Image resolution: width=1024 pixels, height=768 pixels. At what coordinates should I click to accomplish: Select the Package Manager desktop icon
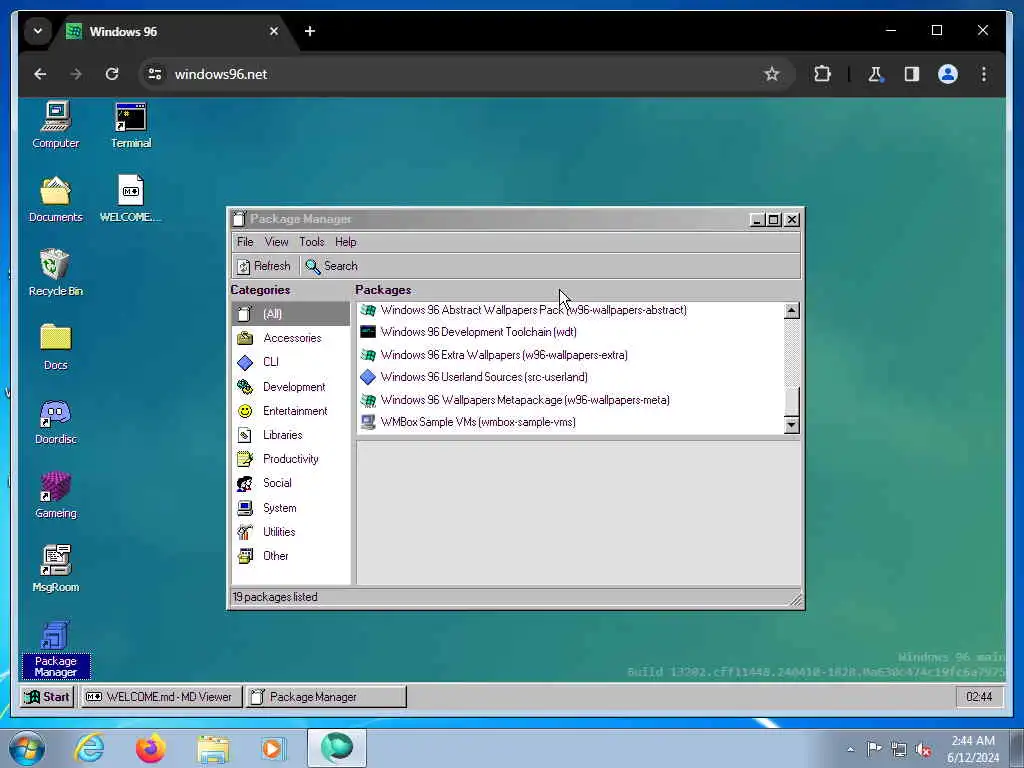56,648
